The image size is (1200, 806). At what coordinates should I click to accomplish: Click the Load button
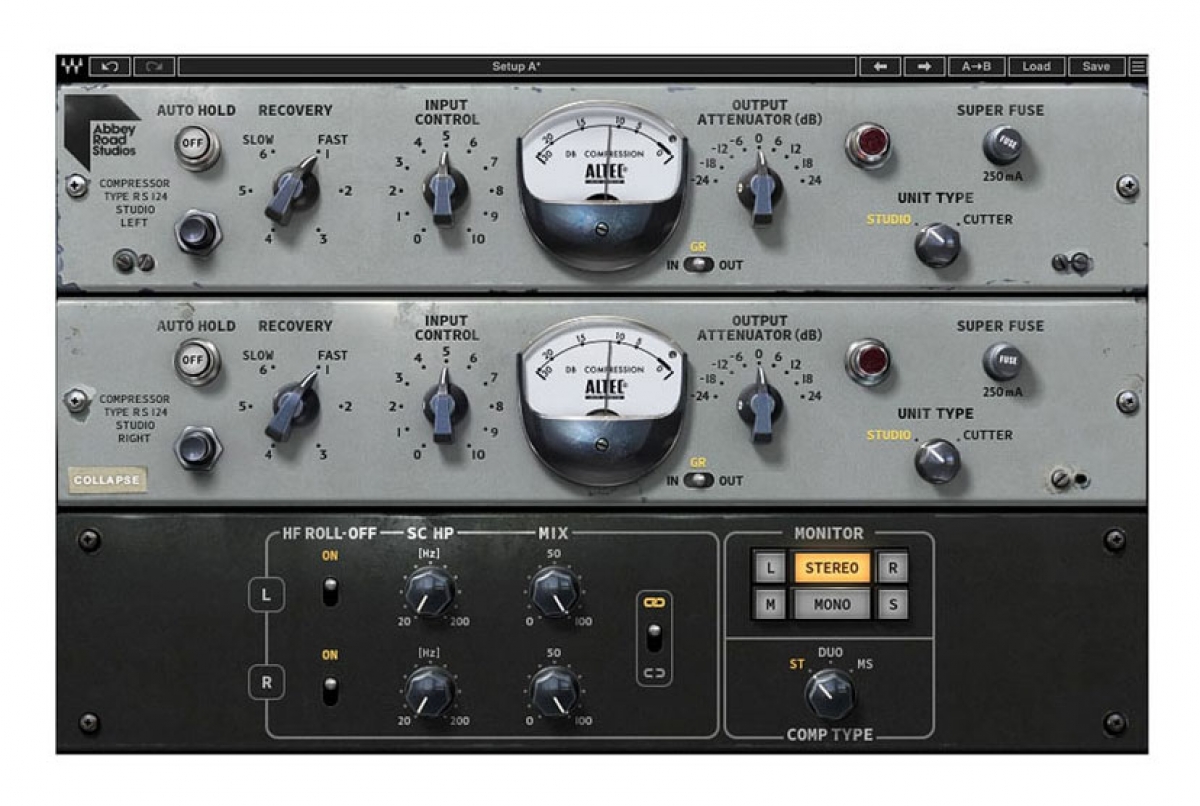click(1037, 67)
